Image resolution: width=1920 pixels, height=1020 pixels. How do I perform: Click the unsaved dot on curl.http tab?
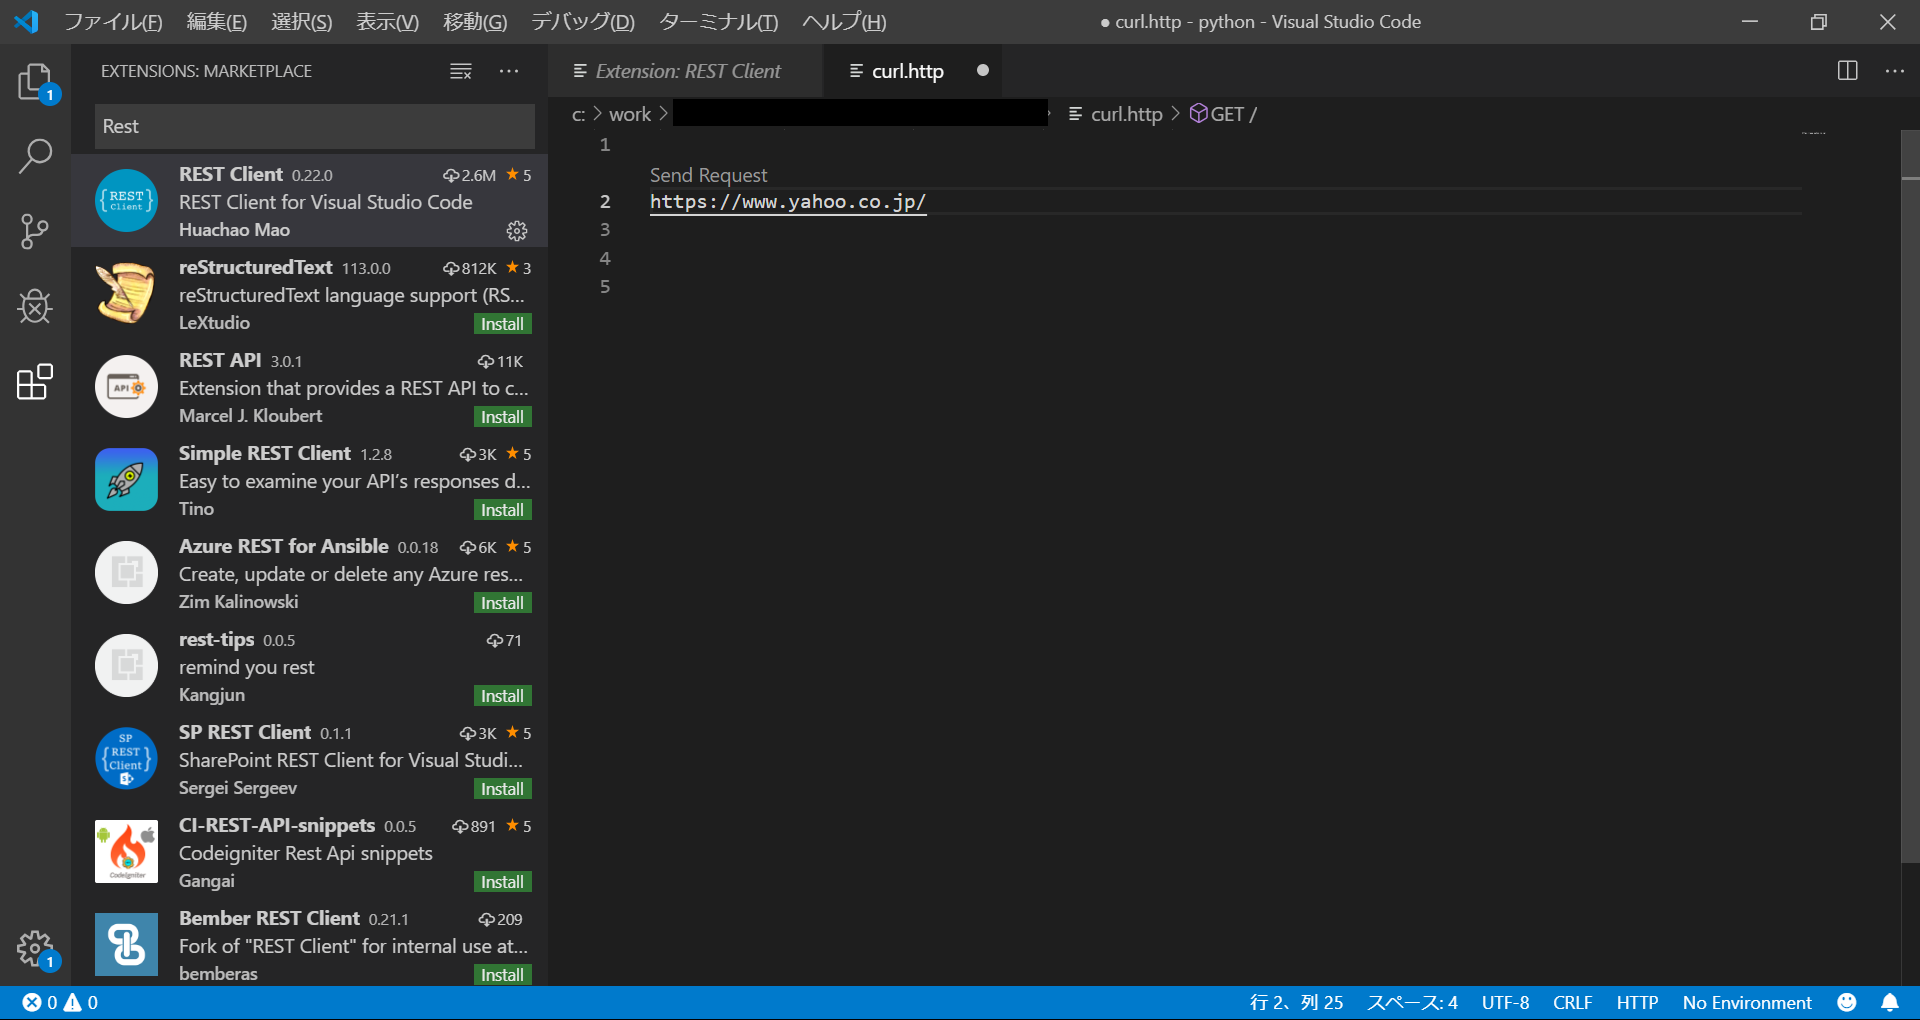(x=983, y=71)
